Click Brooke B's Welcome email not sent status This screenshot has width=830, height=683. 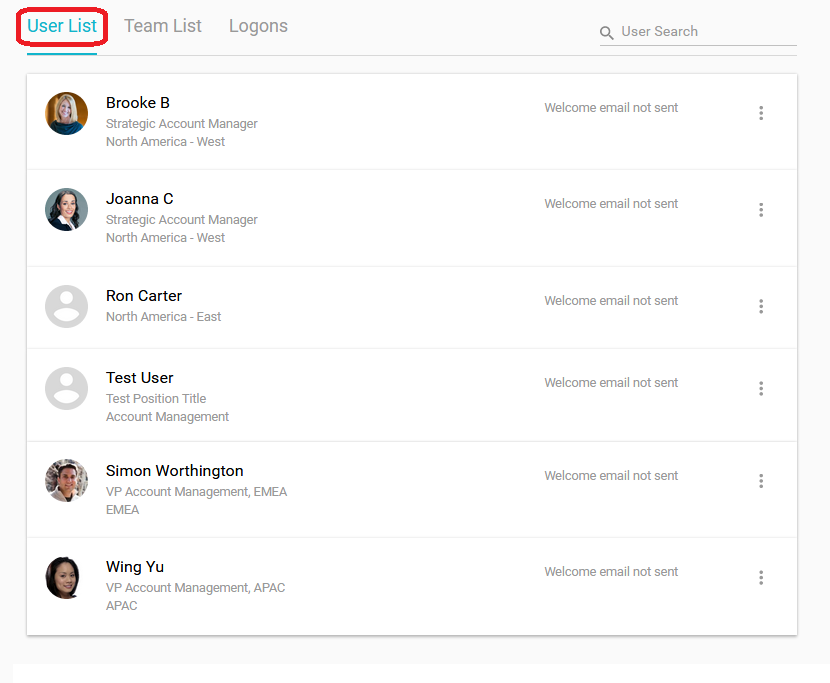tap(611, 108)
